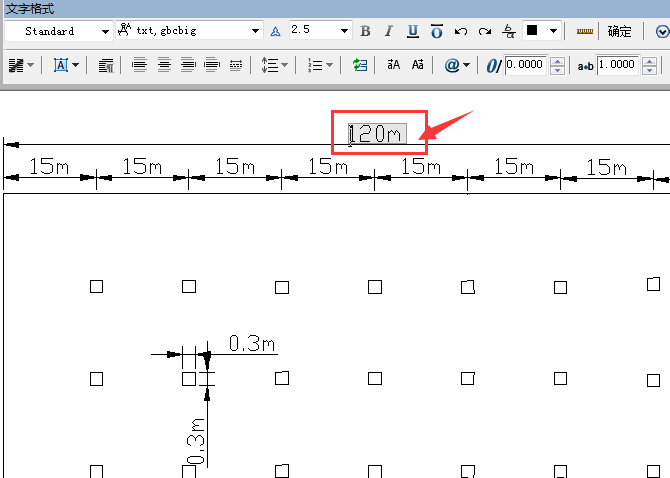This screenshot has width=670, height=478.
Task: Open the black text color swatch
Action: (x=541, y=31)
